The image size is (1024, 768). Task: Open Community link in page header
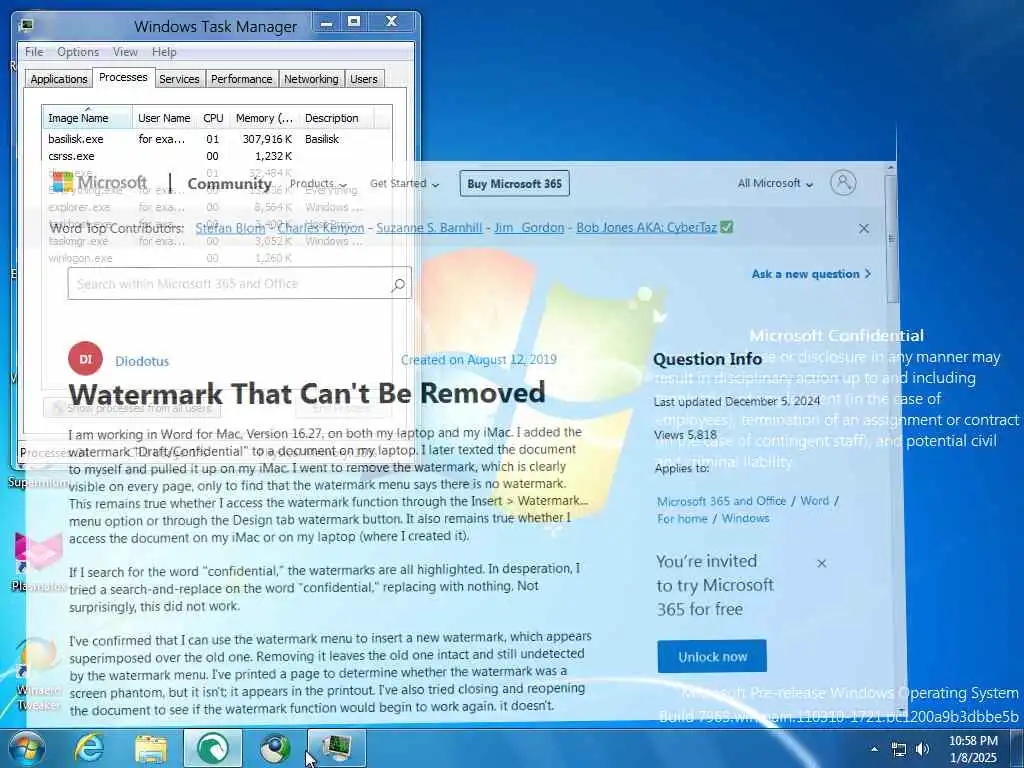[x=229, y=184]
